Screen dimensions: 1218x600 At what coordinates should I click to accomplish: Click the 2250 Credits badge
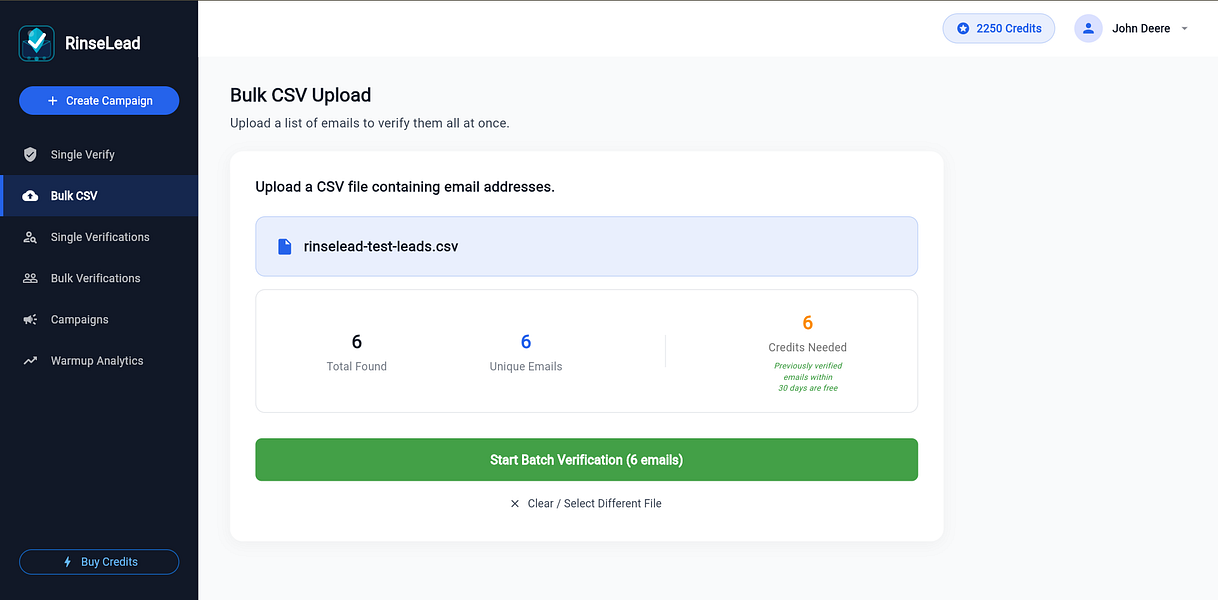tap(998, 28)
